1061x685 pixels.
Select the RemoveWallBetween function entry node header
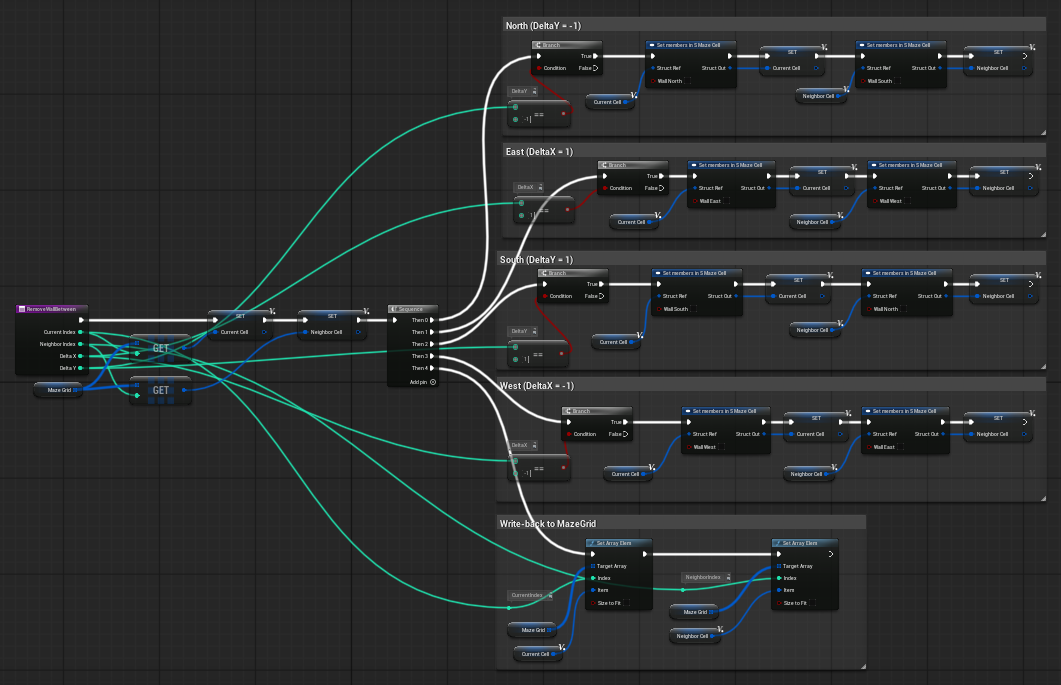coord(51,309)
